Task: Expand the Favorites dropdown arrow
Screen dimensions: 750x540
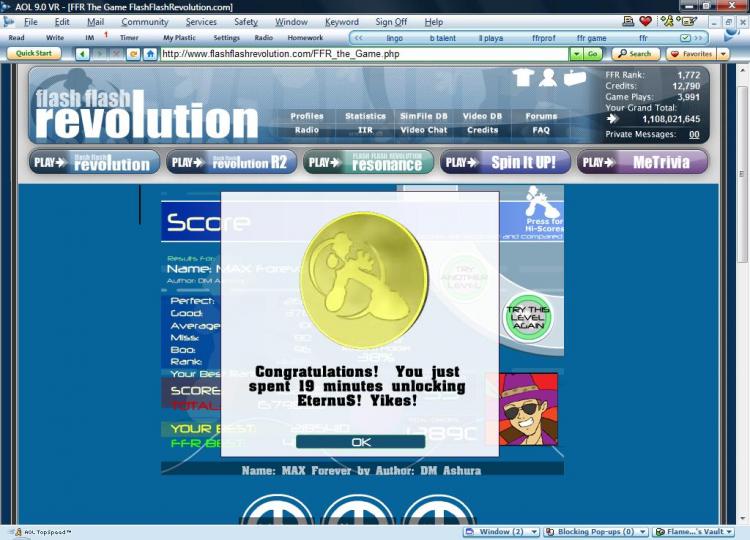Action: (x=723, y=54)
